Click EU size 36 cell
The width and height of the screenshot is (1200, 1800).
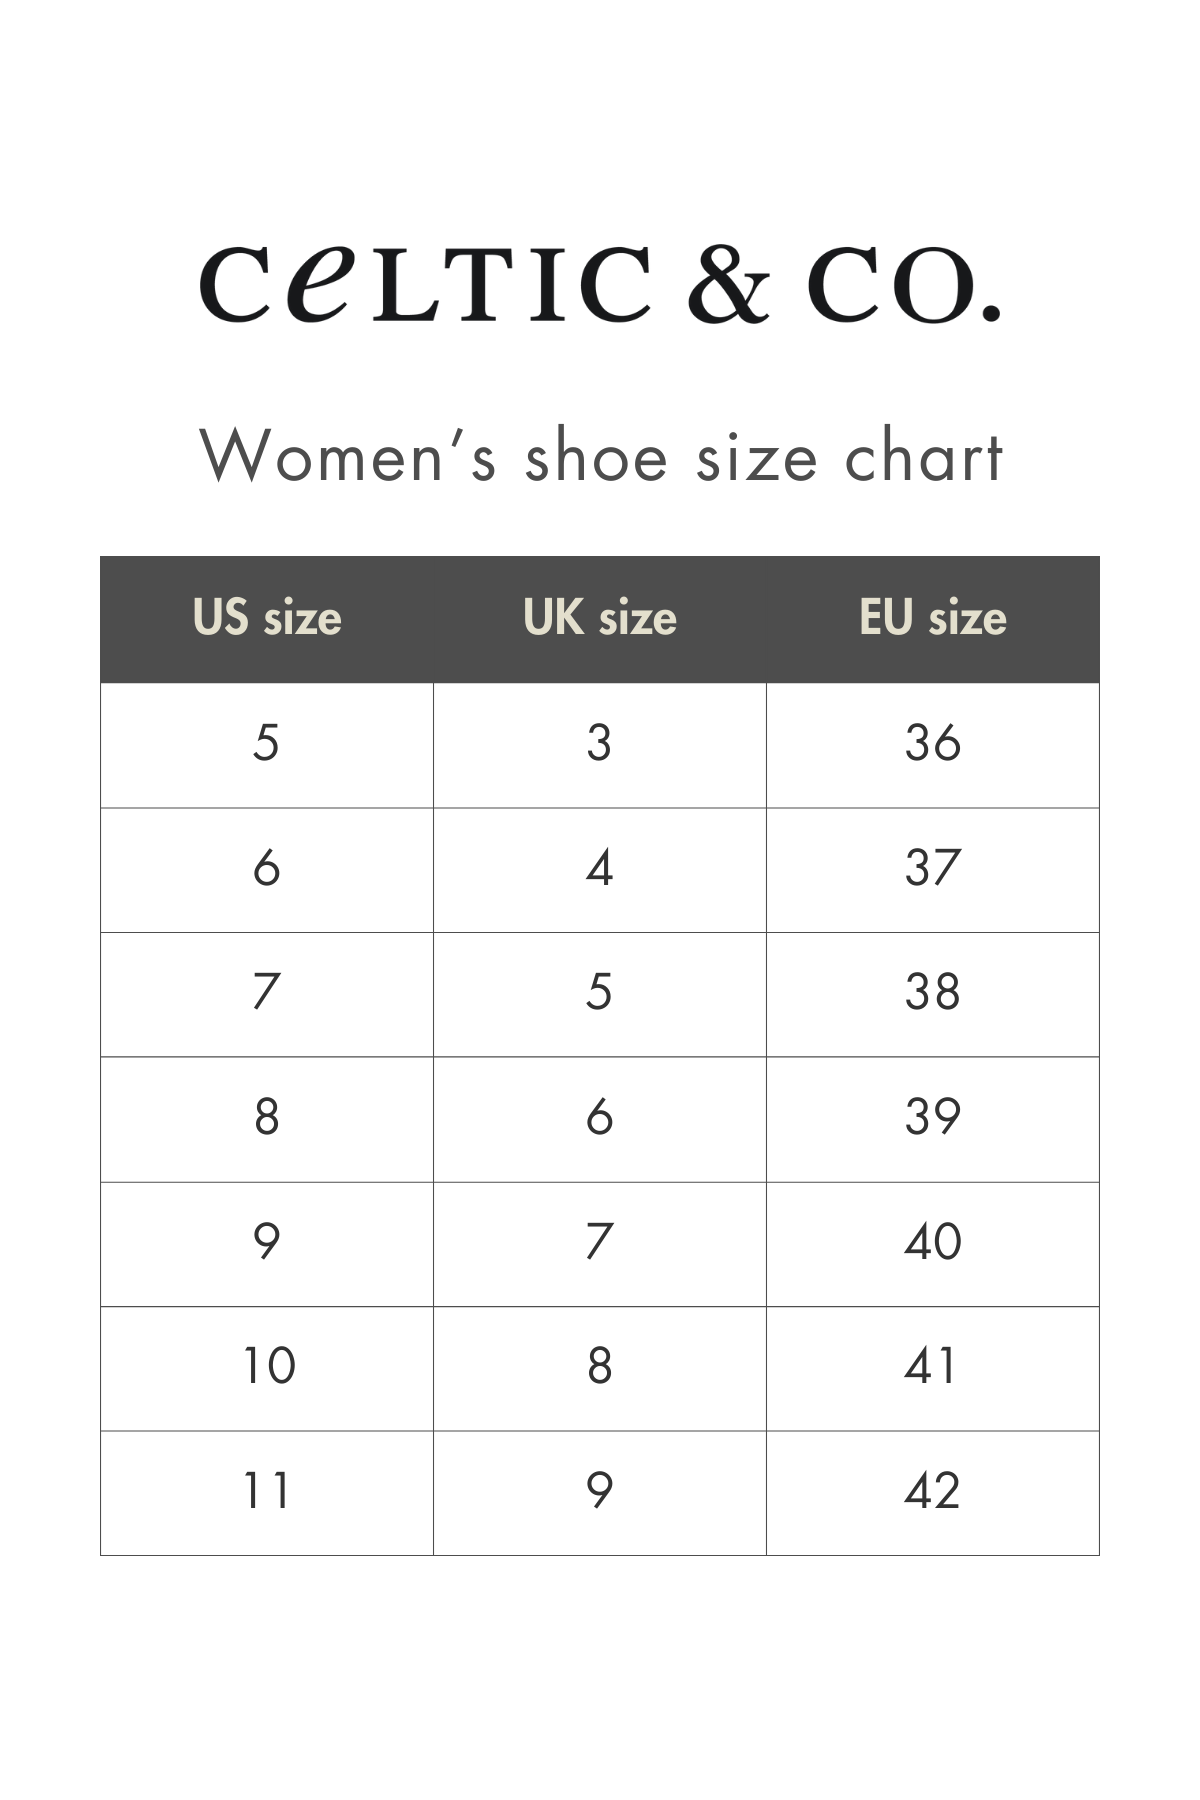tap(933, 744)
